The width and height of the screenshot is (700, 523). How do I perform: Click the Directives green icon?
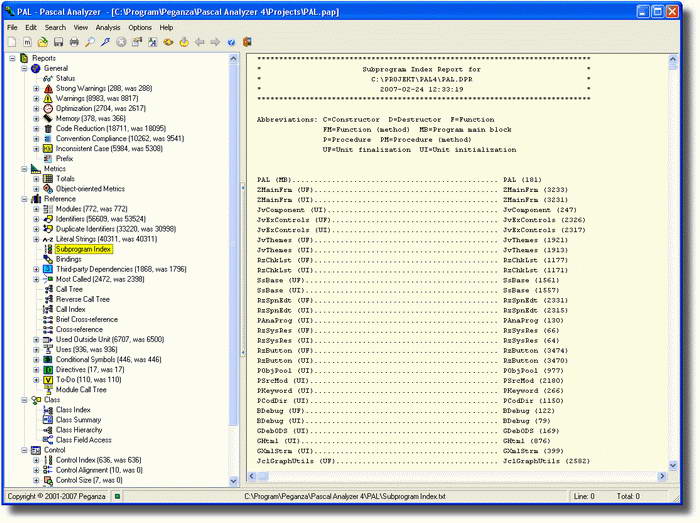tap(48, 369)
